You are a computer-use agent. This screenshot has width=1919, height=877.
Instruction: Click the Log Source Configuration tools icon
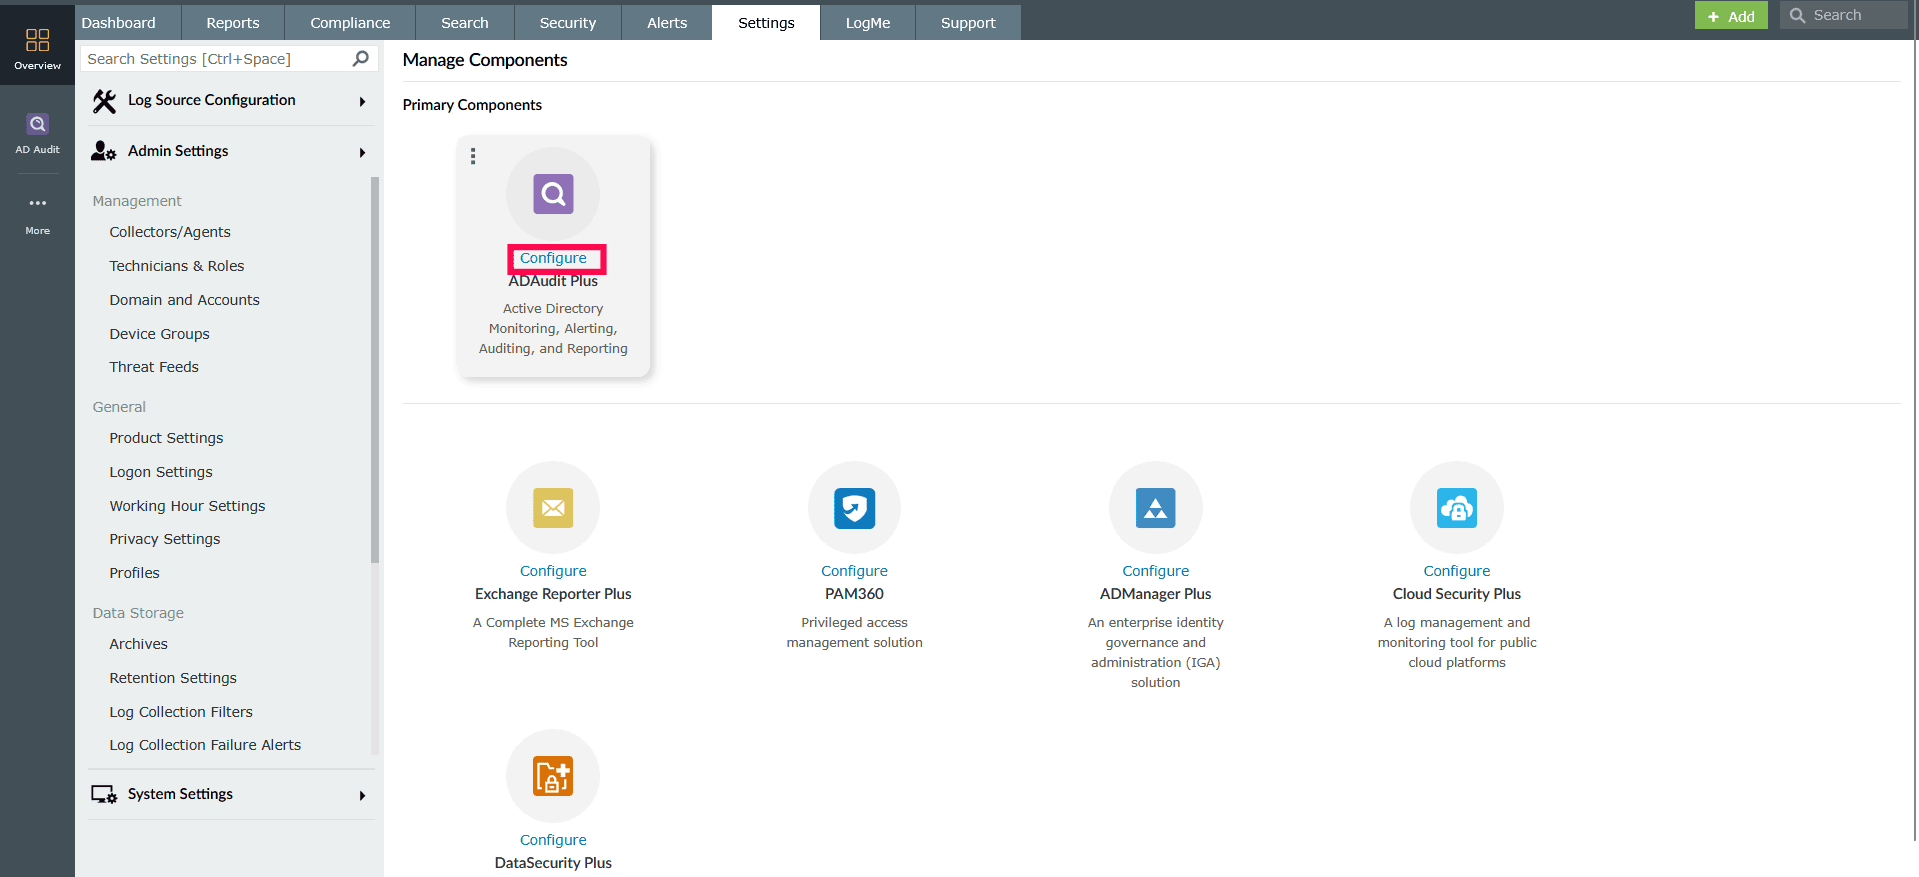(104, 101)
